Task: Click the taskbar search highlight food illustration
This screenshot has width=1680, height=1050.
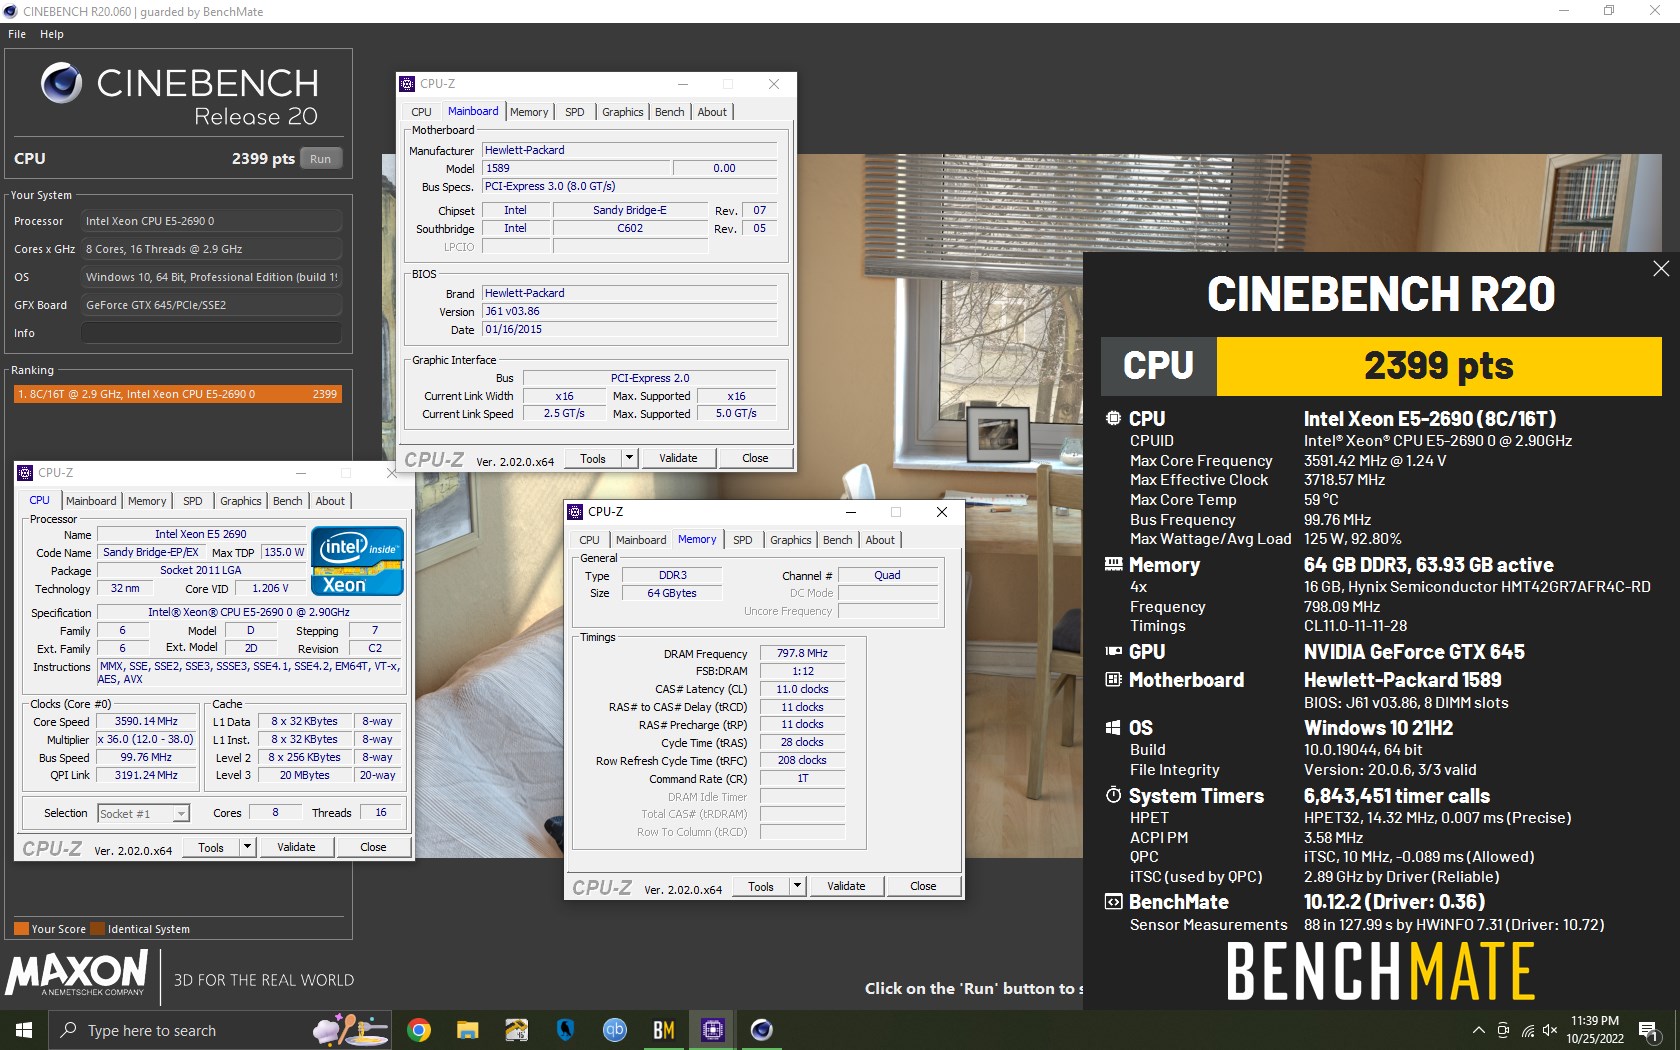Action: coord(350,1030)
